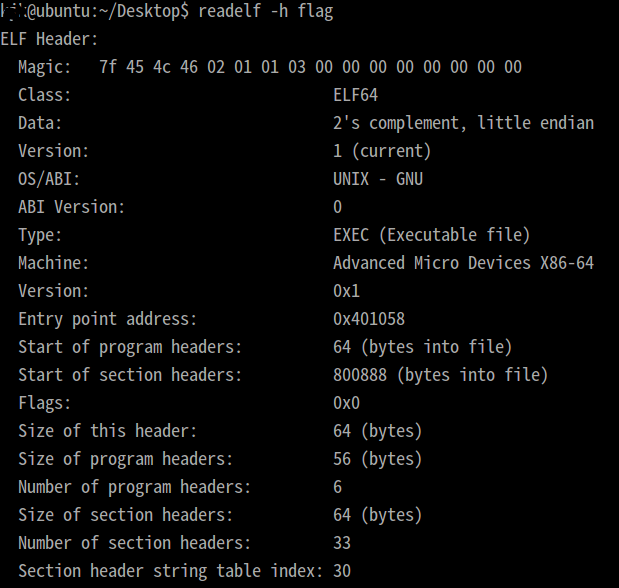619x588 pixels.
Task: Click the Magic bytes hex sequence
Action: tap(310, 67)
